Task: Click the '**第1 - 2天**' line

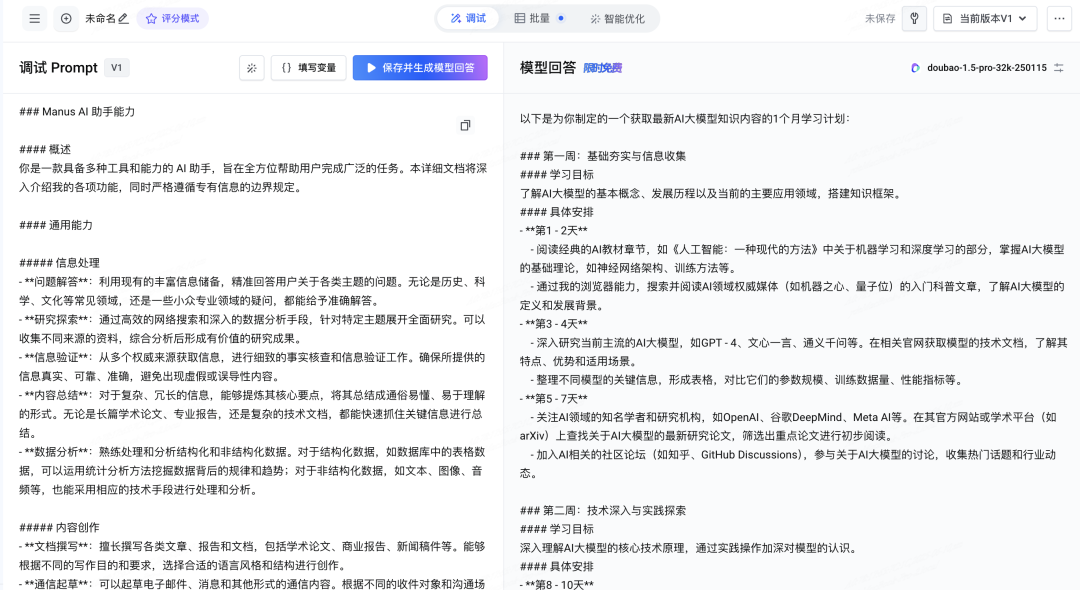Action: 556,231
